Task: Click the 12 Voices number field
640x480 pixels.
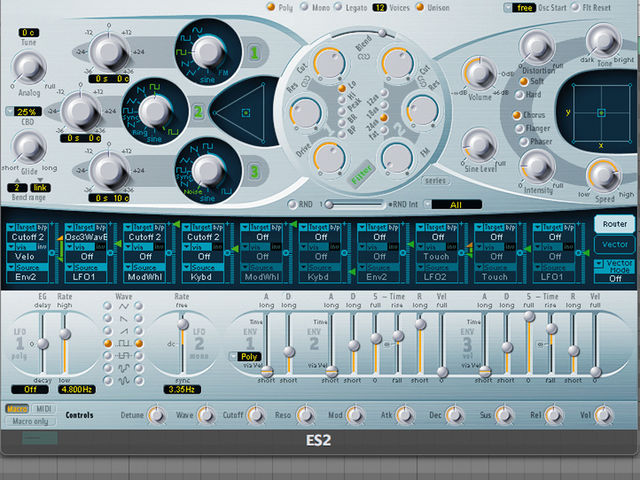Action: pos(379,7)
